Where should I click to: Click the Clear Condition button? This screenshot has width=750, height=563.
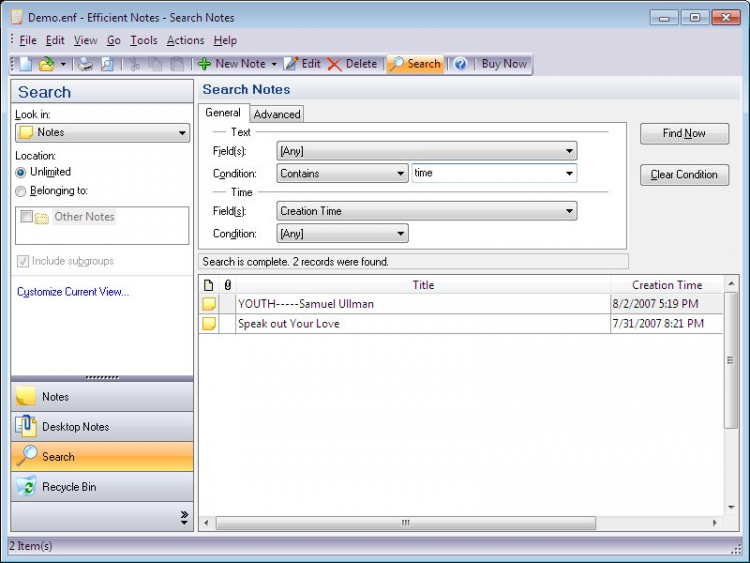684,175
